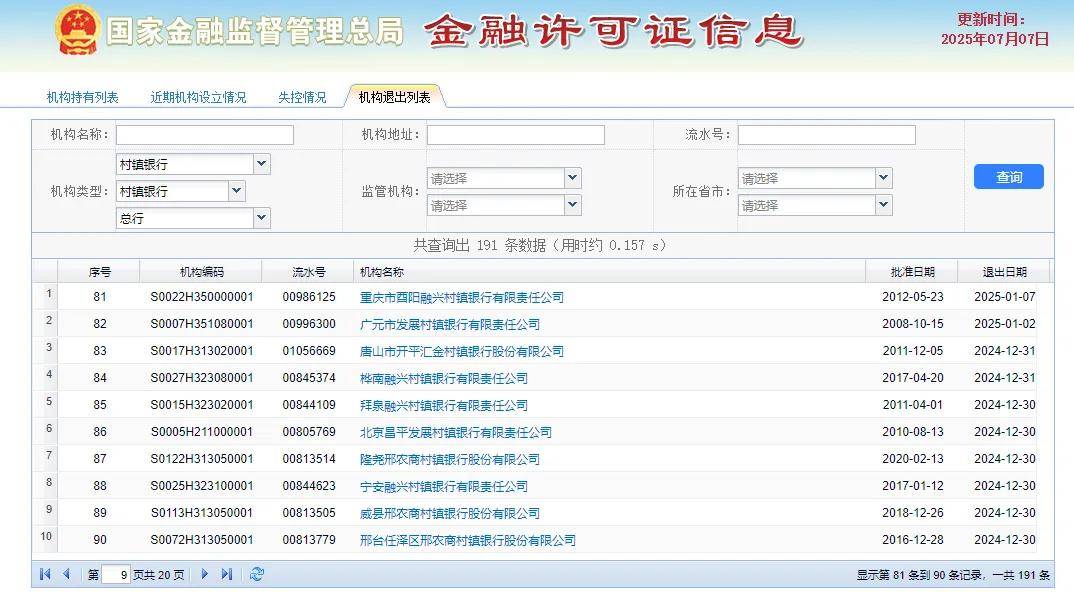The image size is (1074, 592).
Task: Switch to 机构持有列表 tab
Action: pos(82,97)
